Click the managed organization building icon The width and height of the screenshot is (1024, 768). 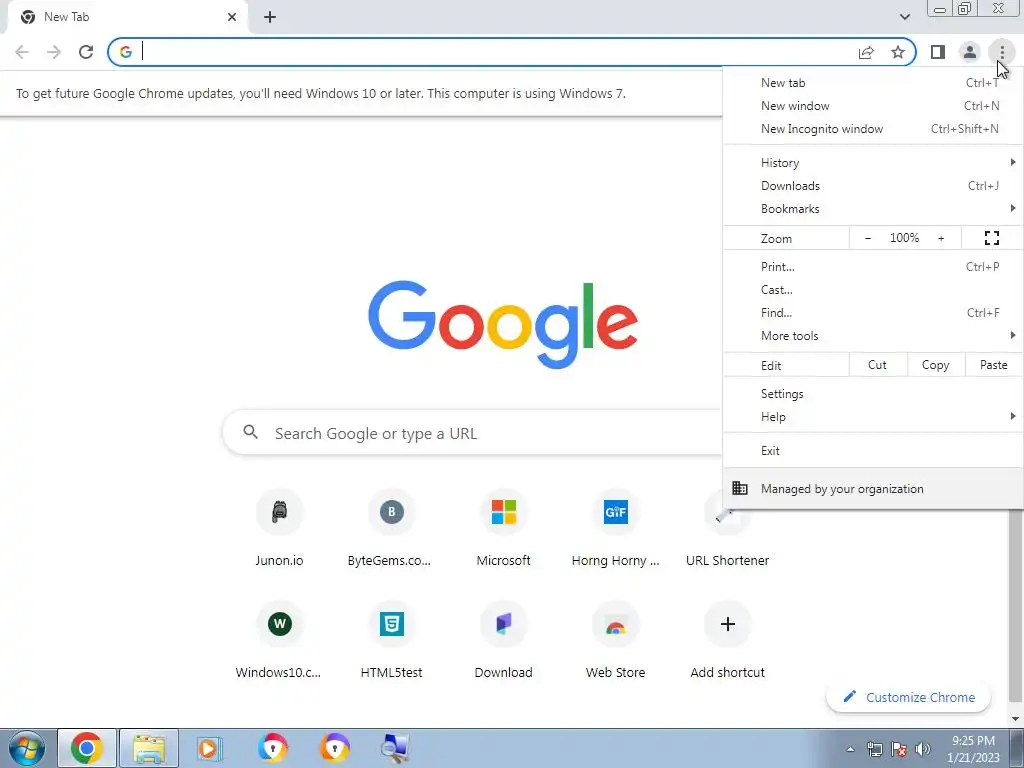coord(740,488)
